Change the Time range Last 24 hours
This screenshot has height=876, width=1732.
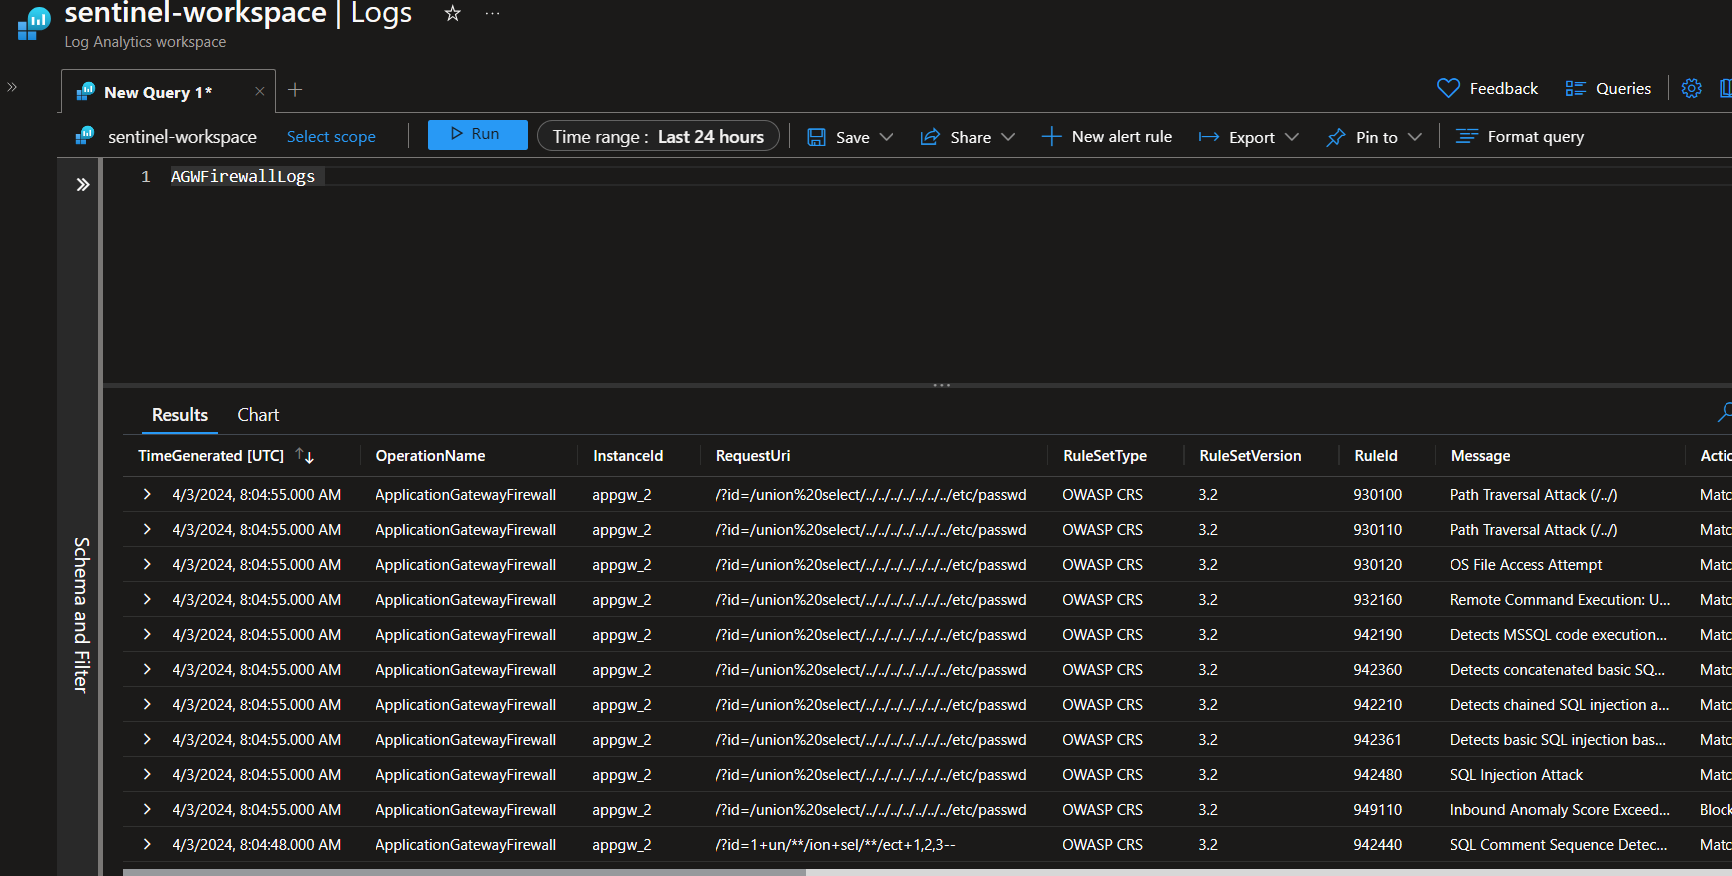coord(658,137)
